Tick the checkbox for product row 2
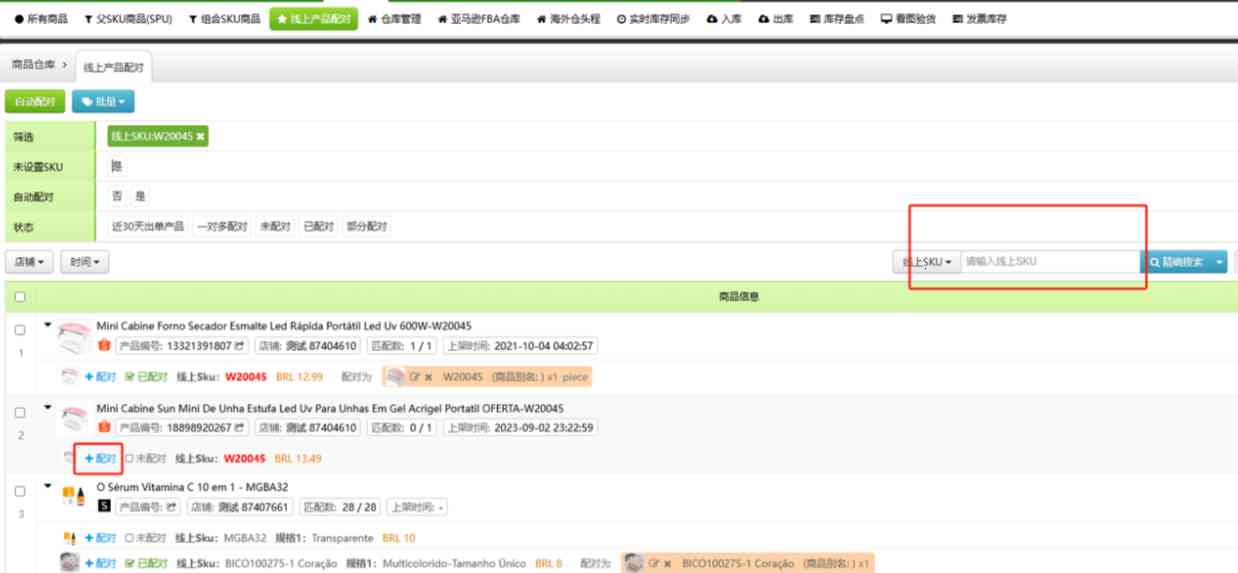Viewport: 1238px width, 573px height. 20,412
